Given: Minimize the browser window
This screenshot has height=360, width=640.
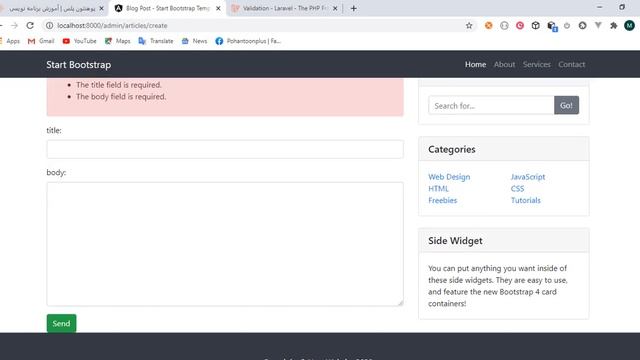Looking at the screenshot, I should [599, 7].
